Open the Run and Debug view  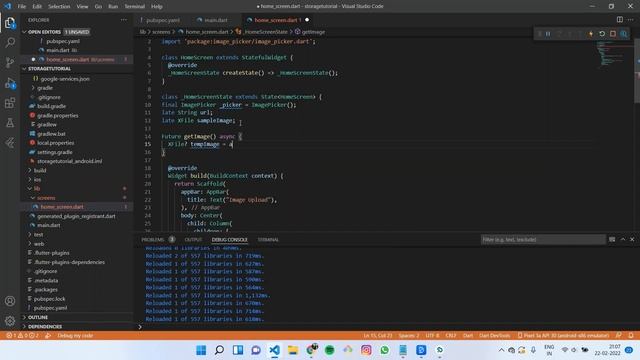[x=10, y=83]
